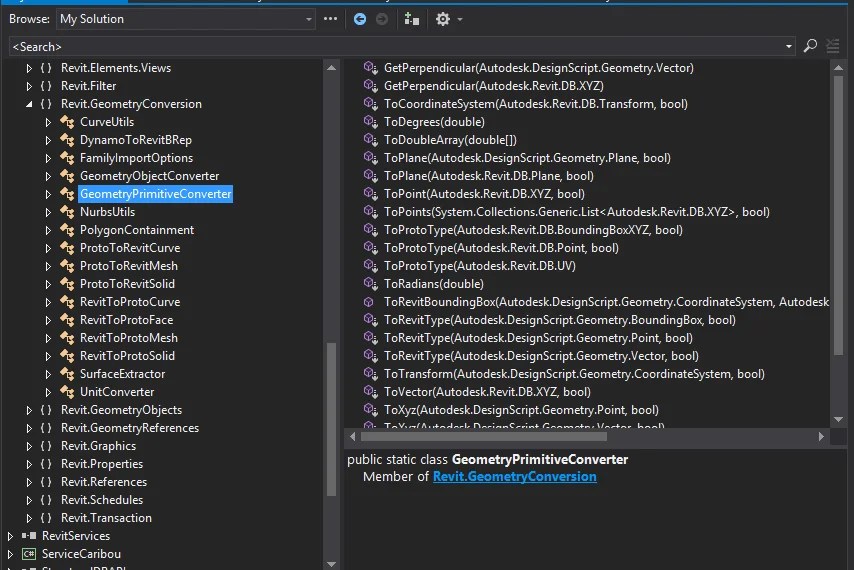The height and width of the screenshot is (570, 854).
Task: Select the ProtoToRevitCurve class
Action: tap(130, 248)
